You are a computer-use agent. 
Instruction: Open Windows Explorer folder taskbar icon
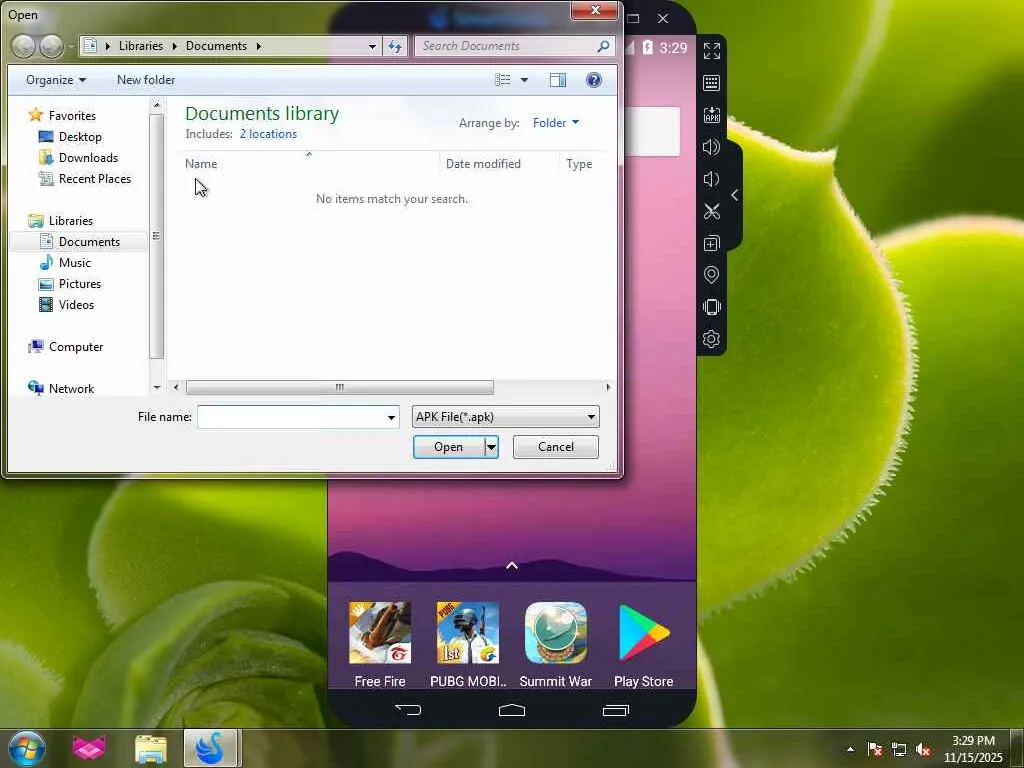150,748
